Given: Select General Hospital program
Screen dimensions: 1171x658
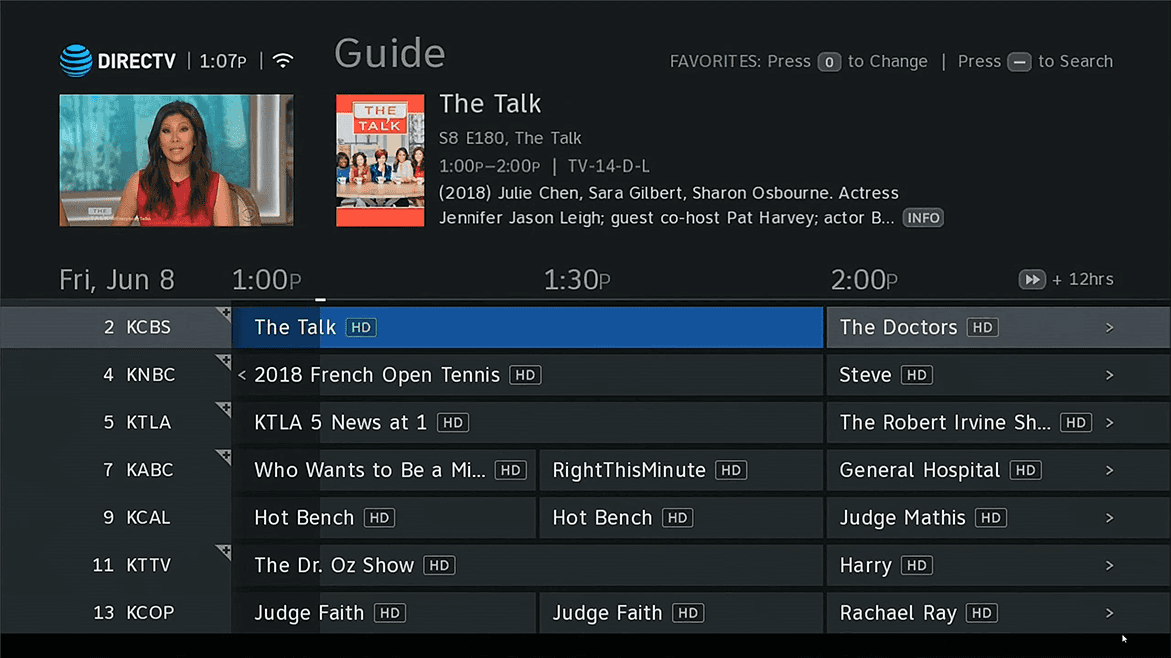Looking at the screenshot, I should 919,470.
